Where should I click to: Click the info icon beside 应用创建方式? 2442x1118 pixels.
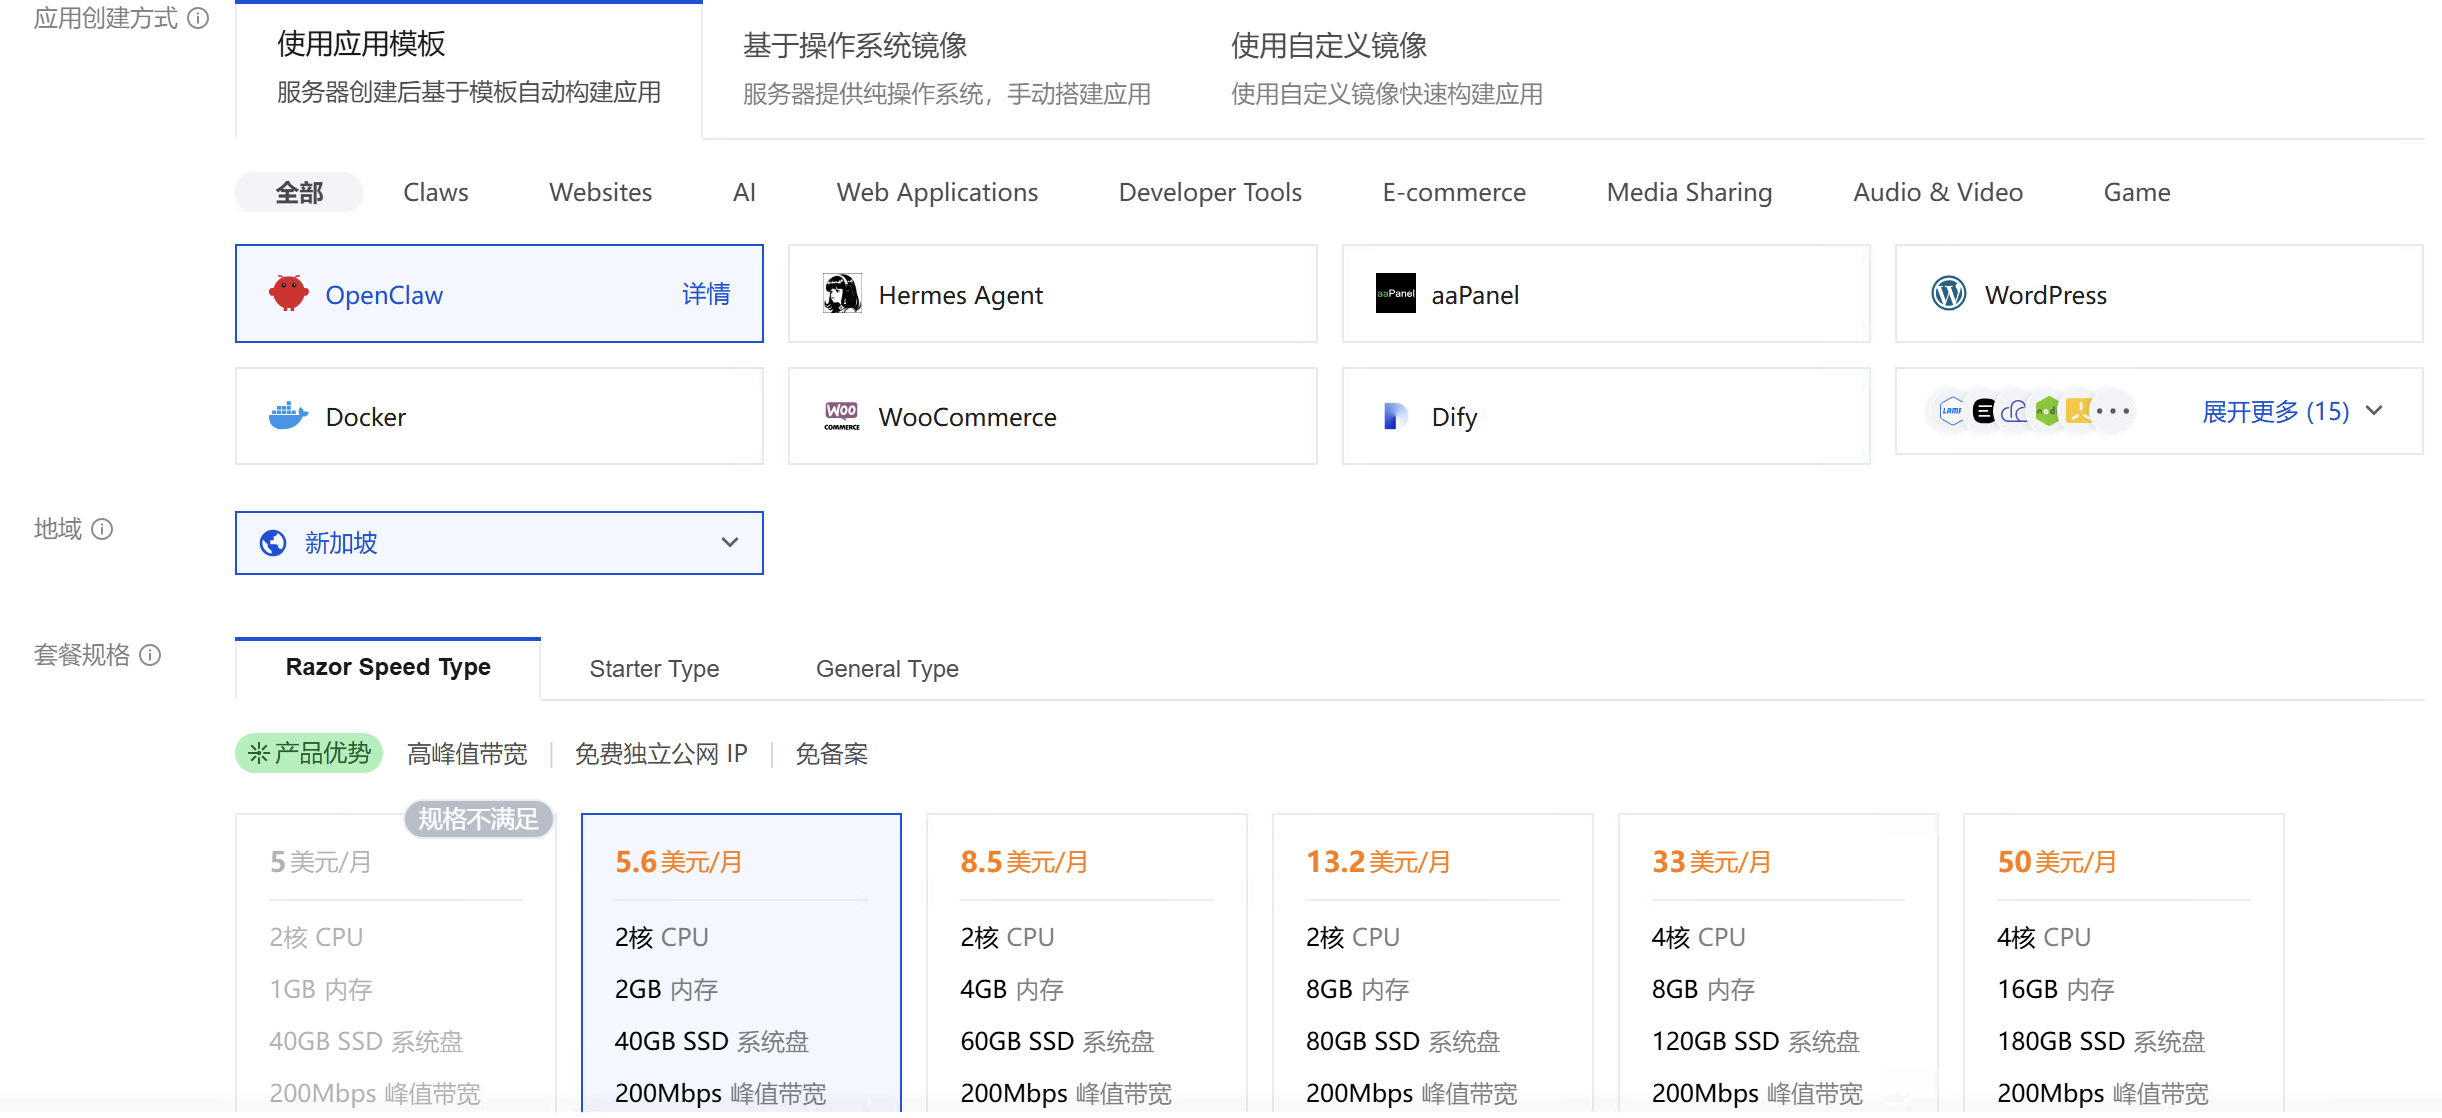click(x=199, y=18)
